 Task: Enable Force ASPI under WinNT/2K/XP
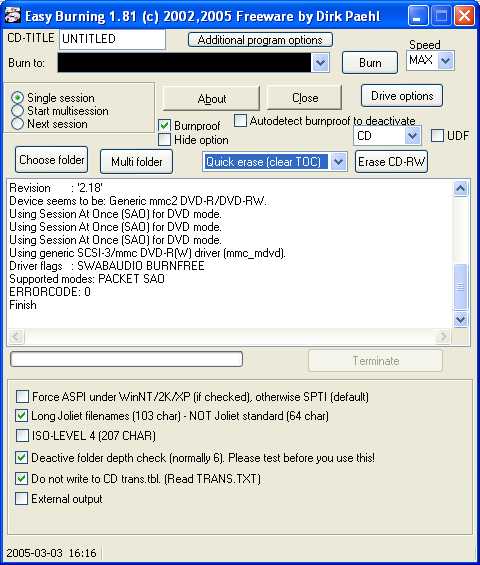tap(22, 397)
